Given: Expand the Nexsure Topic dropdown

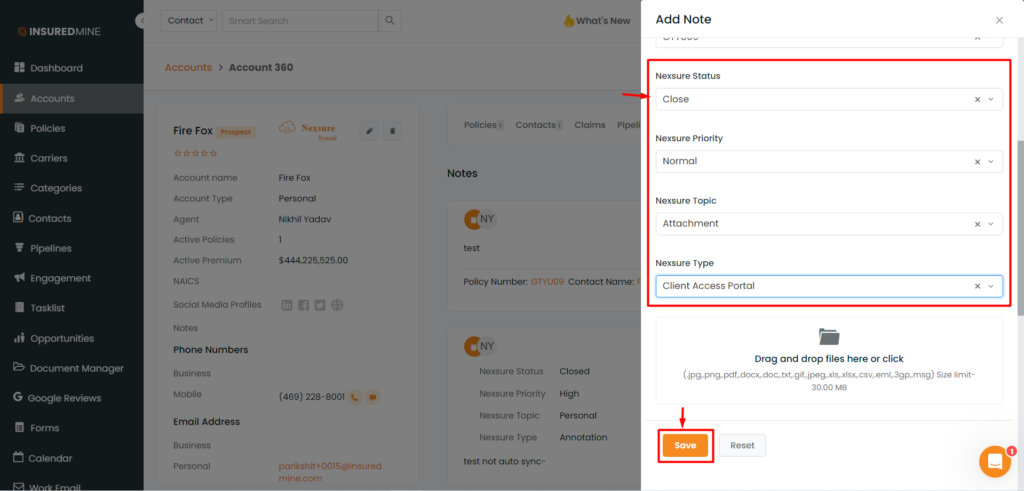Looking at the screenshot, I should tap(991, 224).
